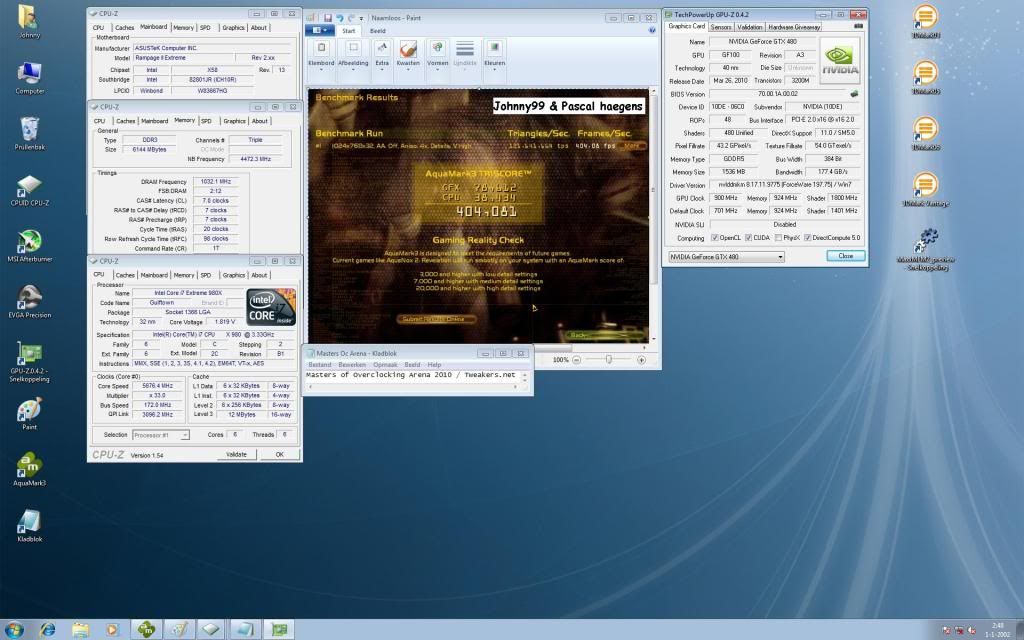Open the GPU selection dropdown in GPU-Z
This screenshot has width=1024, height=640.
pyautogui.click(x=726, y=257)
